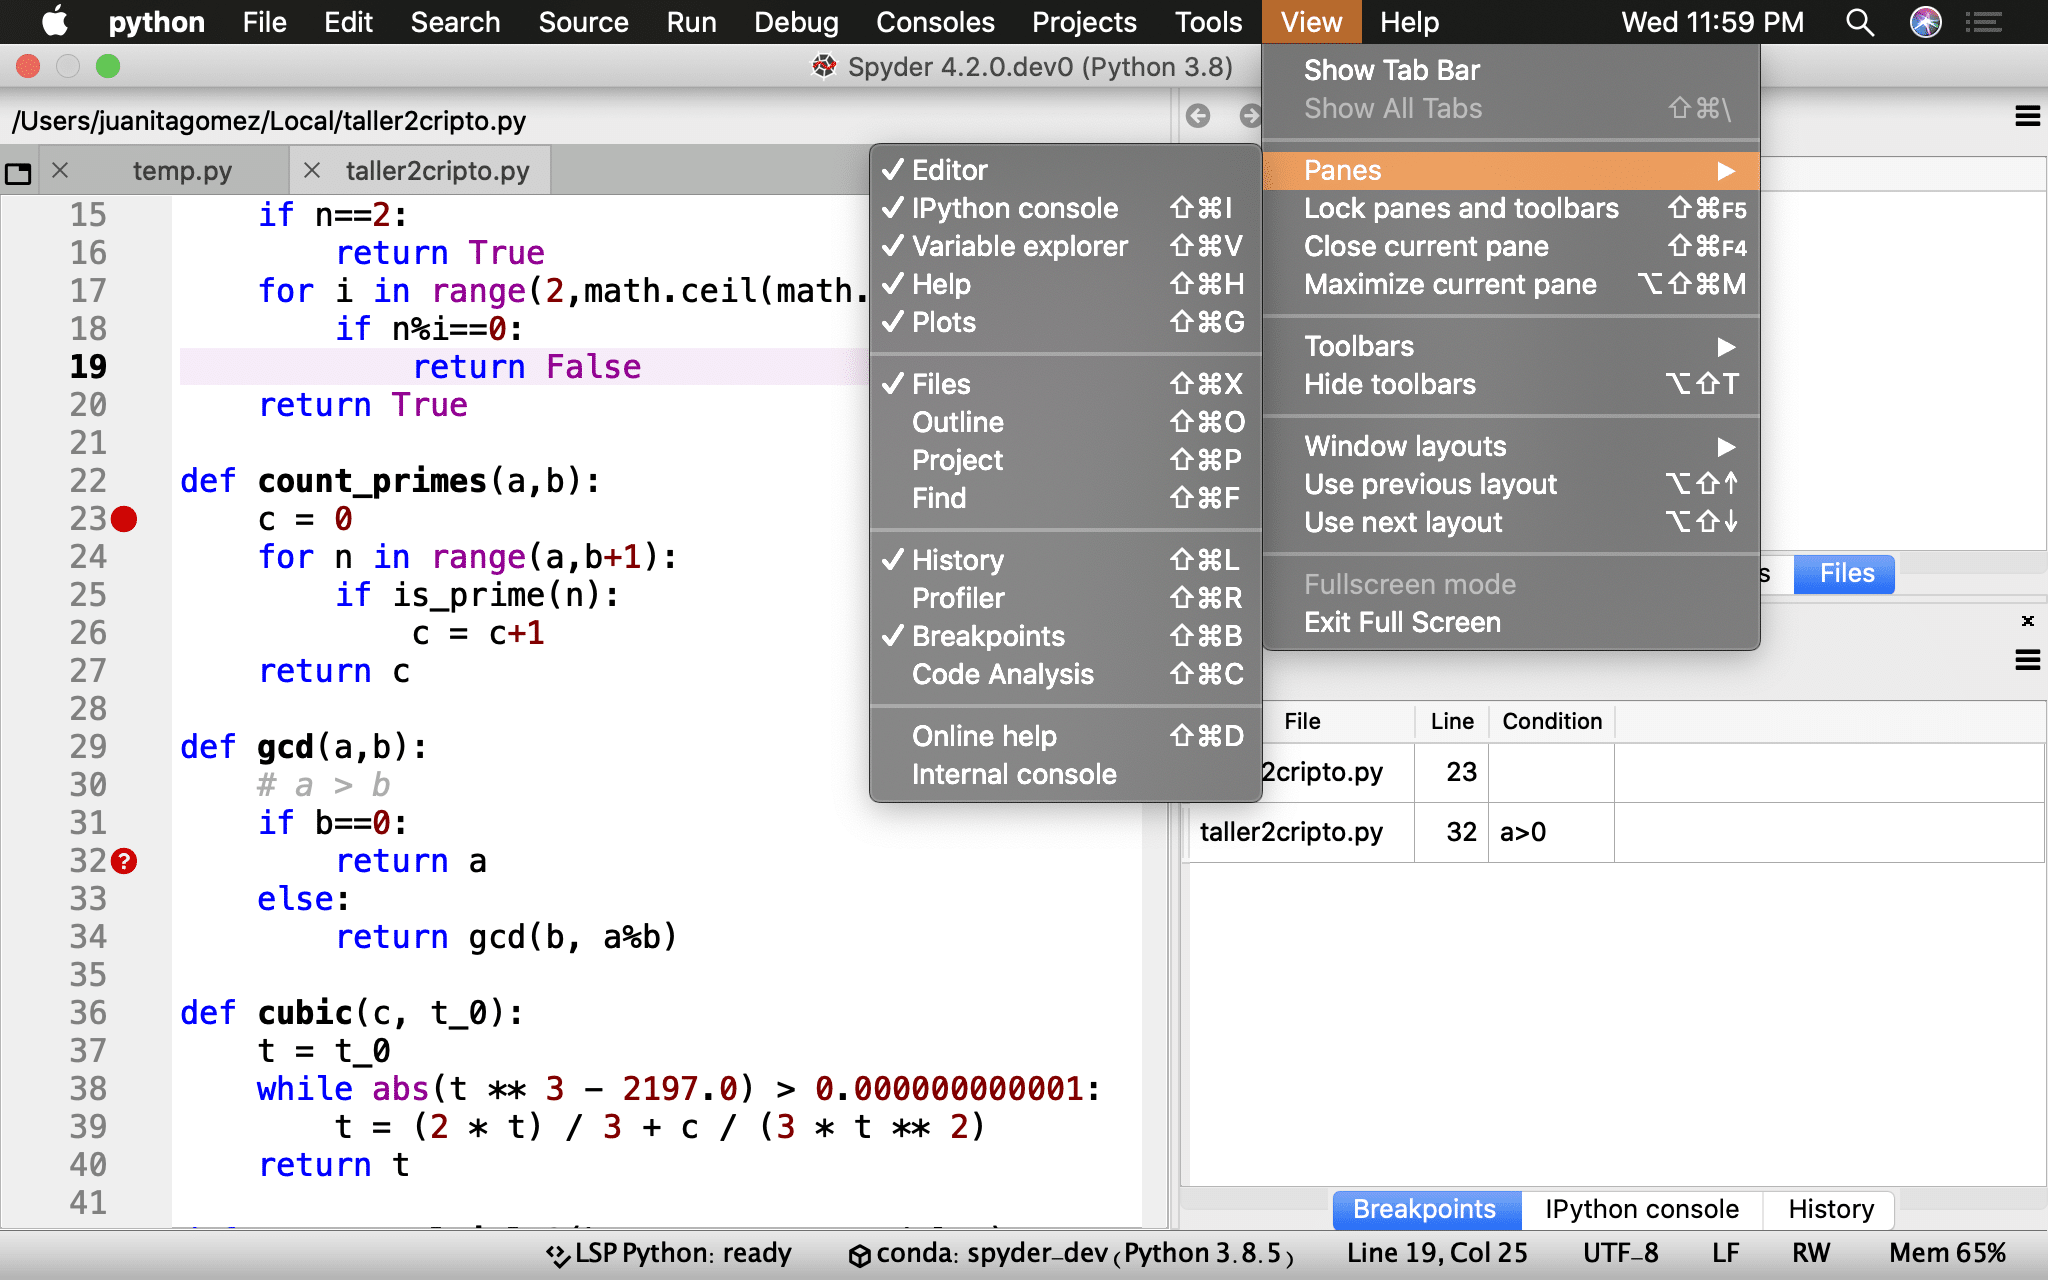Enable the Profiler pane
The width and height of the screenshot is (2048, 1280).
(1066, 598)
